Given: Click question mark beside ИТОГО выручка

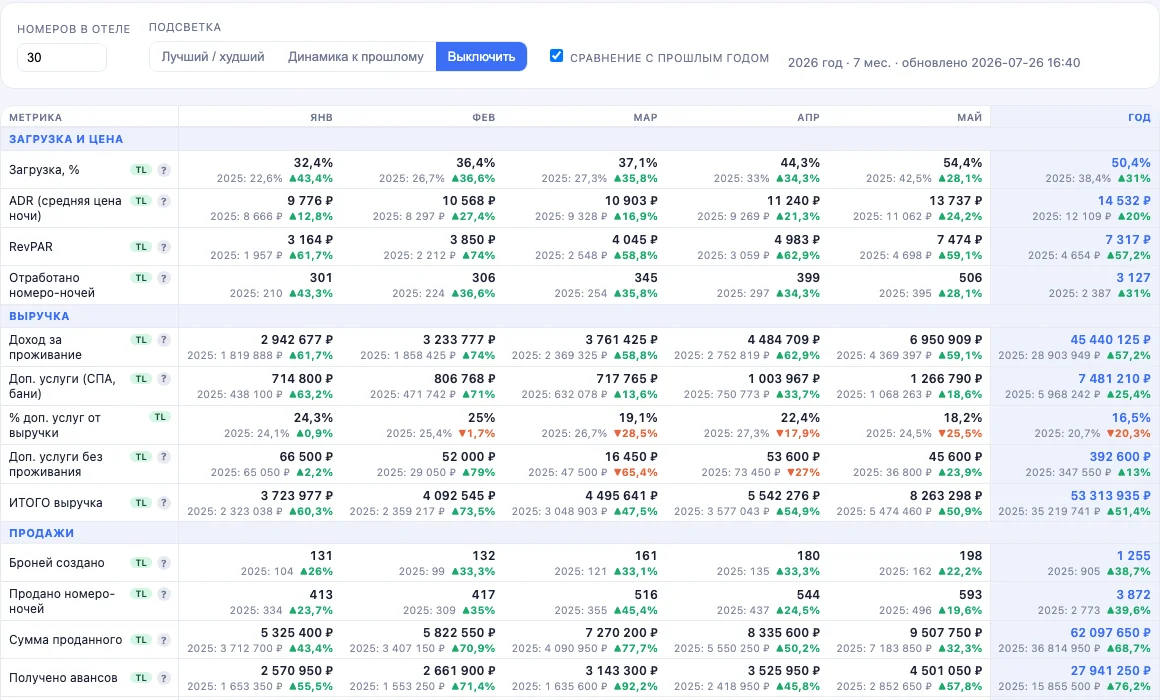Looking at the screenshot, I should (x=163, y=503).
